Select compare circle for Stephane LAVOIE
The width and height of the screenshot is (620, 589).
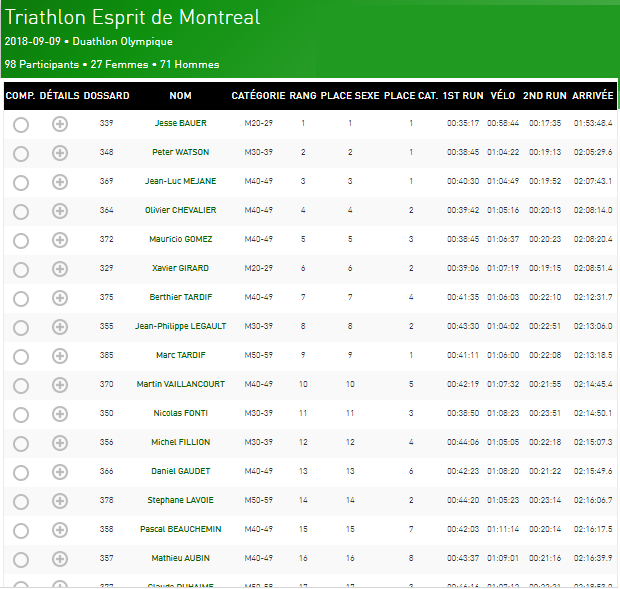point(21,502)
